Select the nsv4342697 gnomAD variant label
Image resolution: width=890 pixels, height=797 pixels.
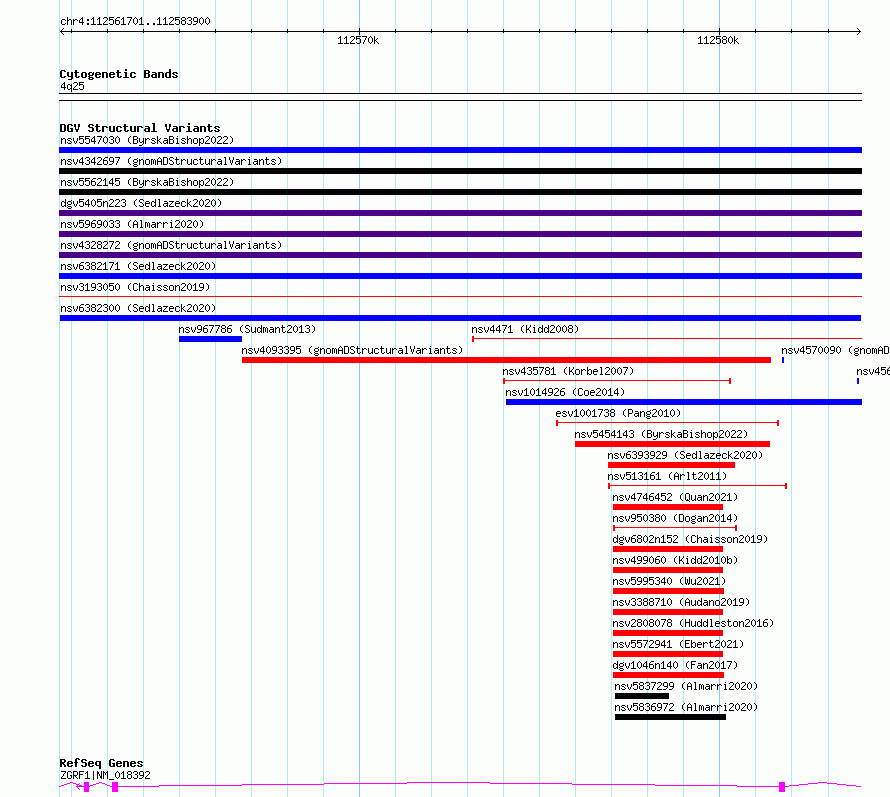171,161
